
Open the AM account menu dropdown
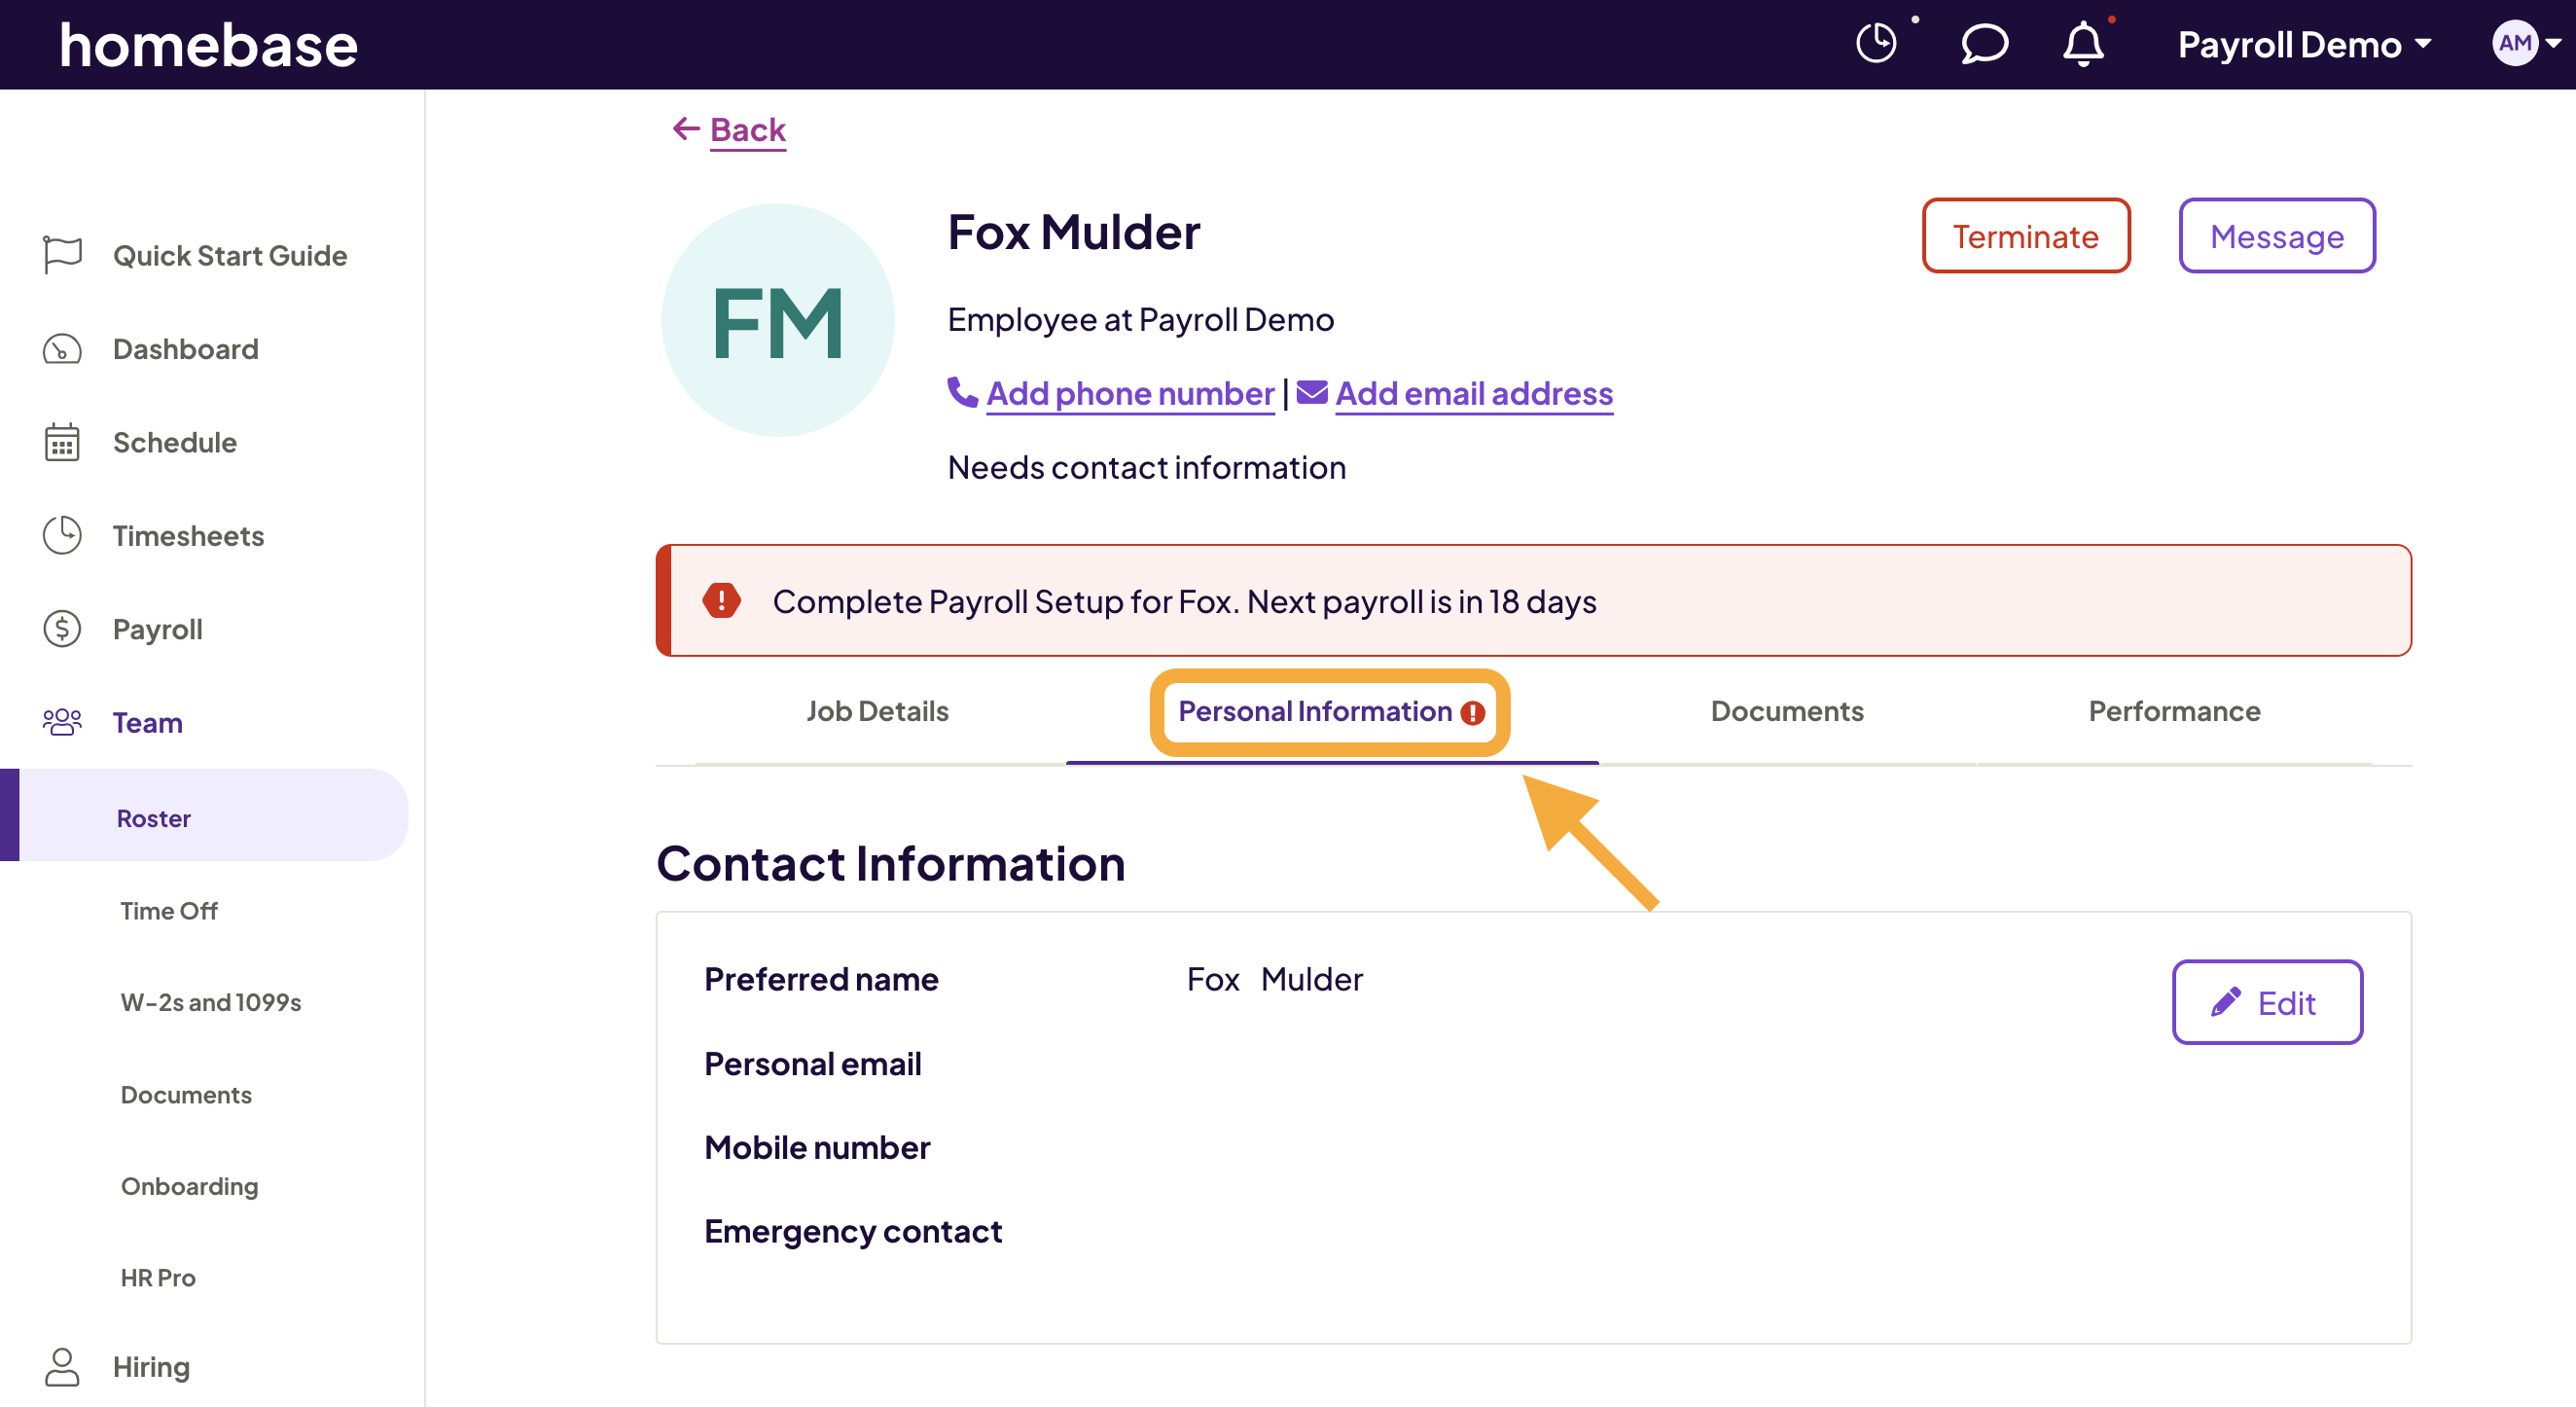click(x=2521, y=43)
